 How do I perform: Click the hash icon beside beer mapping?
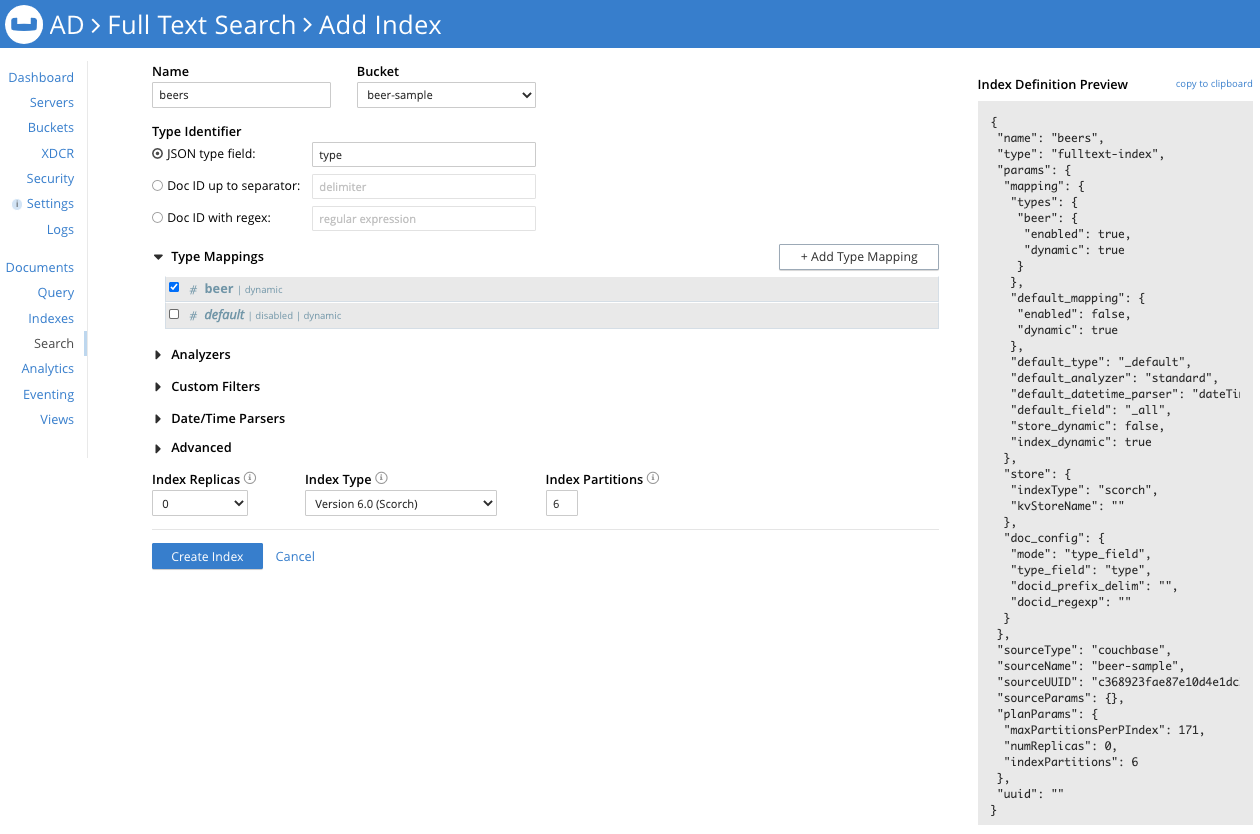(193, 289)
